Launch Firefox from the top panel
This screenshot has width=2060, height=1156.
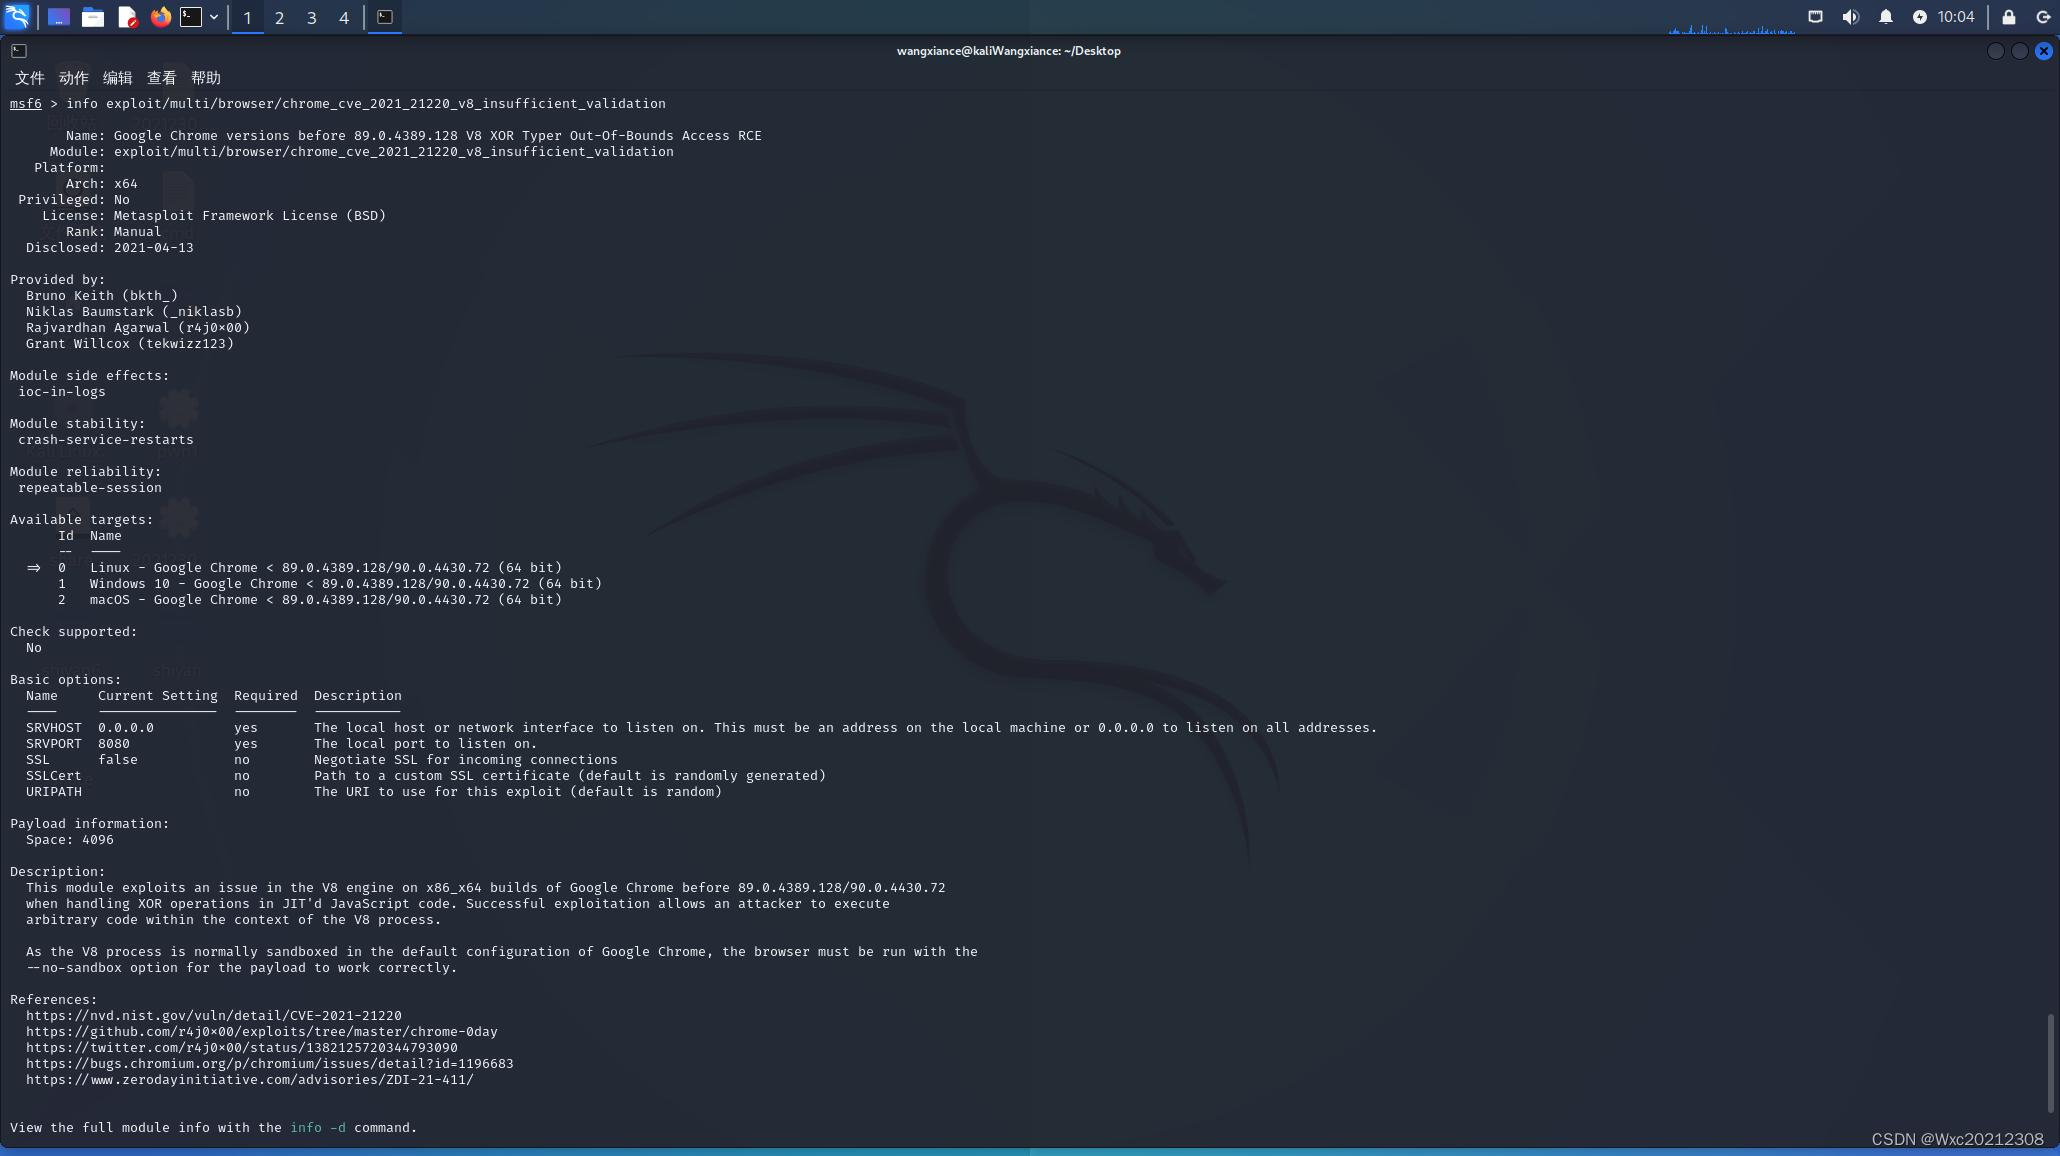pyautogui.click(x=160, y=17)
